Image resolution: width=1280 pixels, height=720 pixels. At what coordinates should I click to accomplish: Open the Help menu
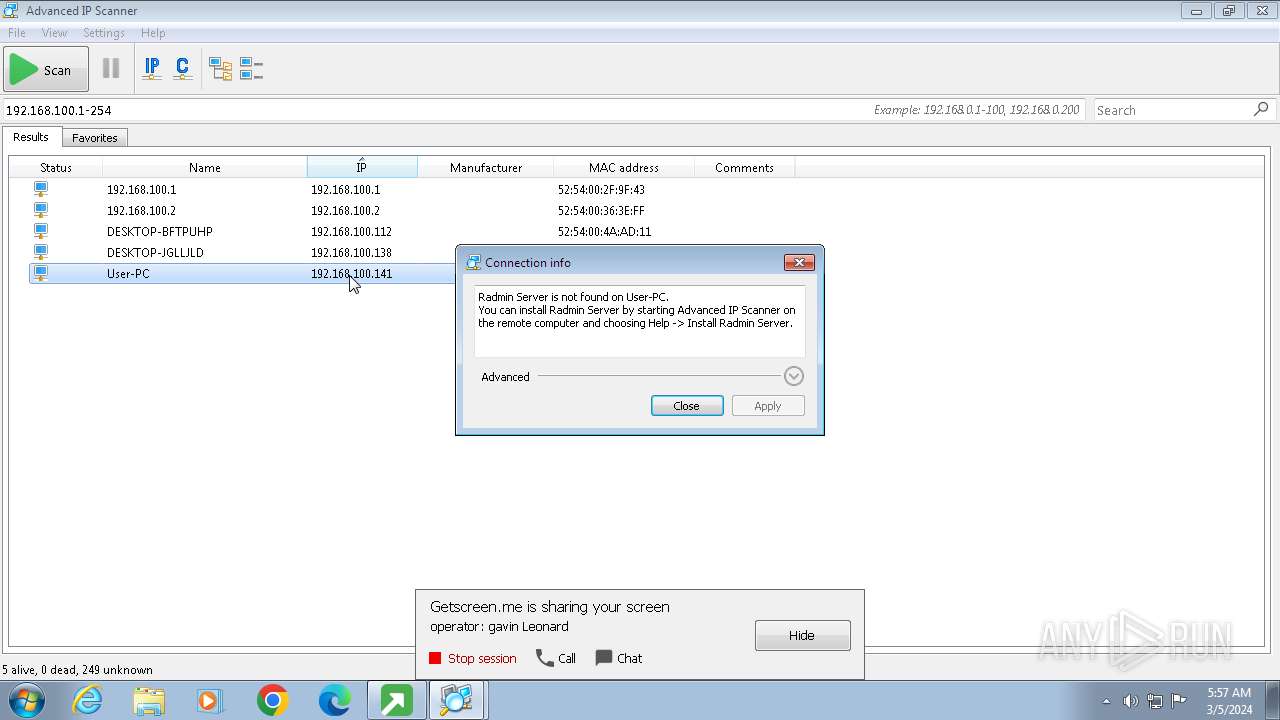click(x=153, y=33)
